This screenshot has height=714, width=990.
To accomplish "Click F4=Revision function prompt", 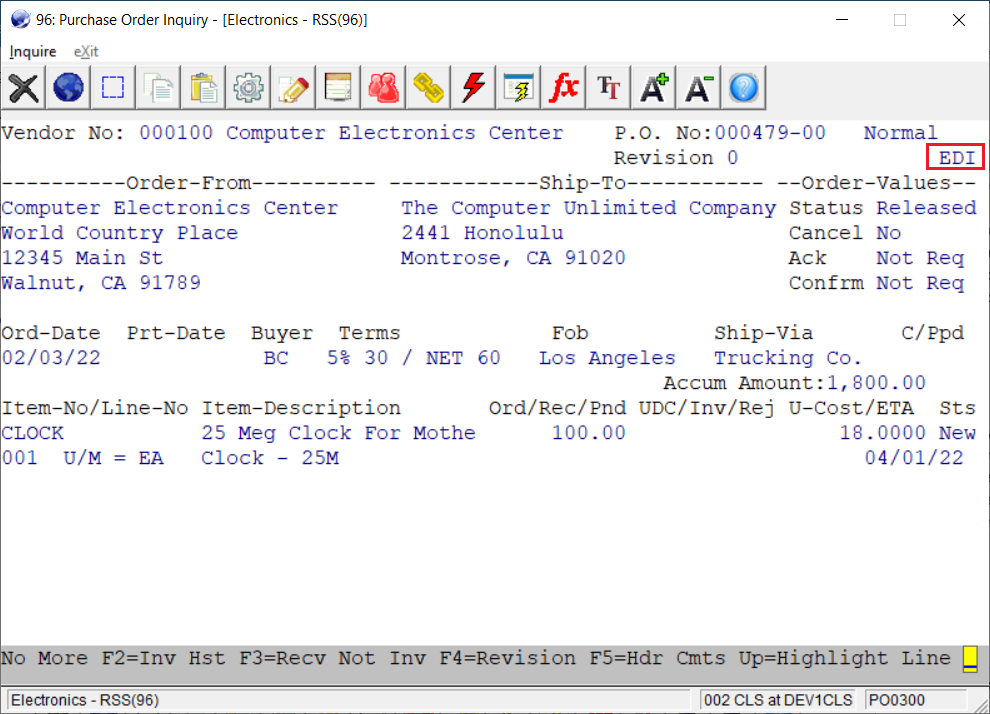I will [507, 658].
